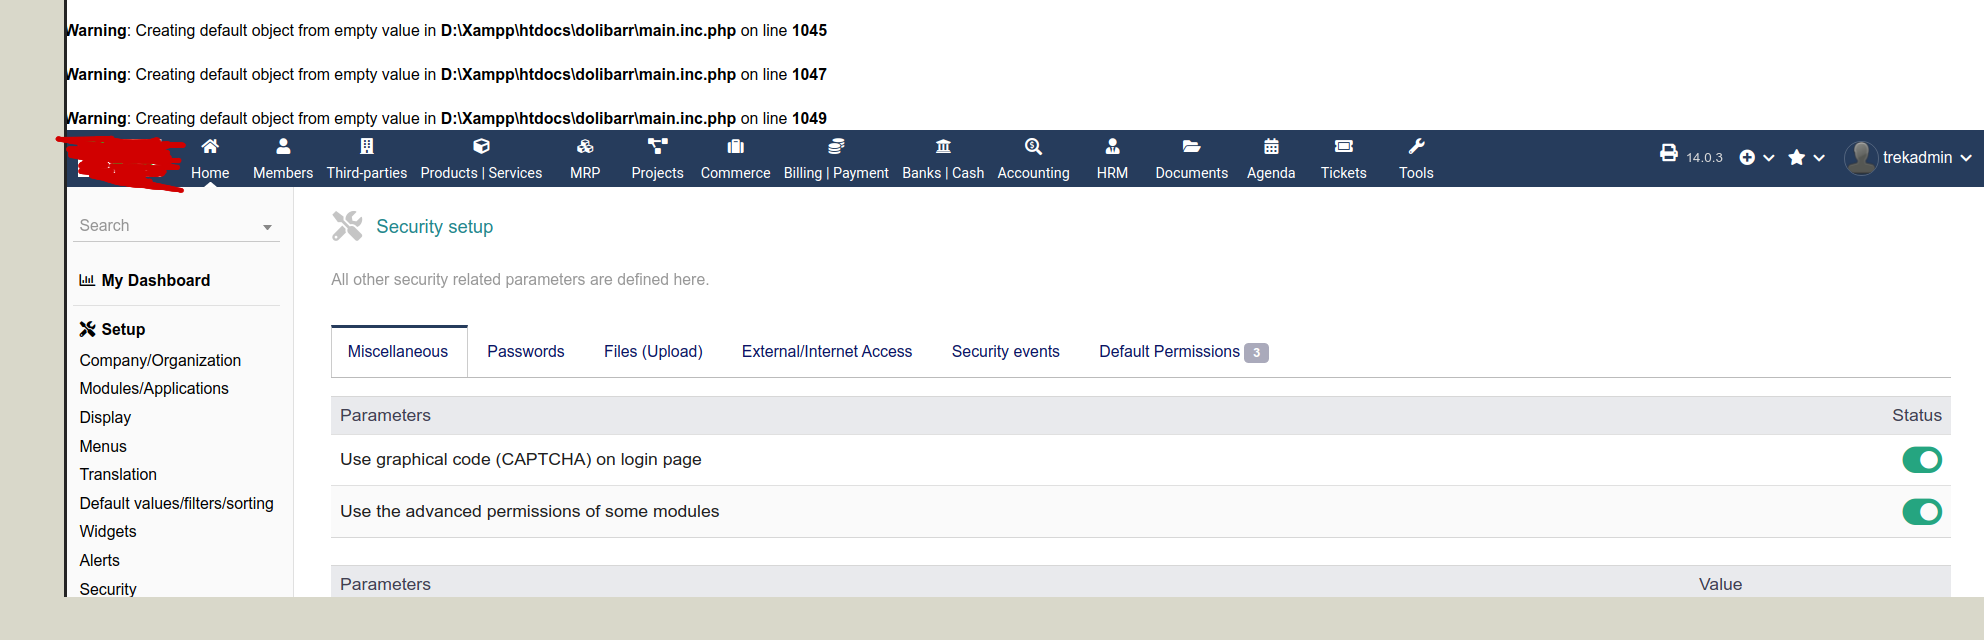Open the Agenda calendar icon
1984x640 pixels.
pyautogui.click(x=1271, y=146)
